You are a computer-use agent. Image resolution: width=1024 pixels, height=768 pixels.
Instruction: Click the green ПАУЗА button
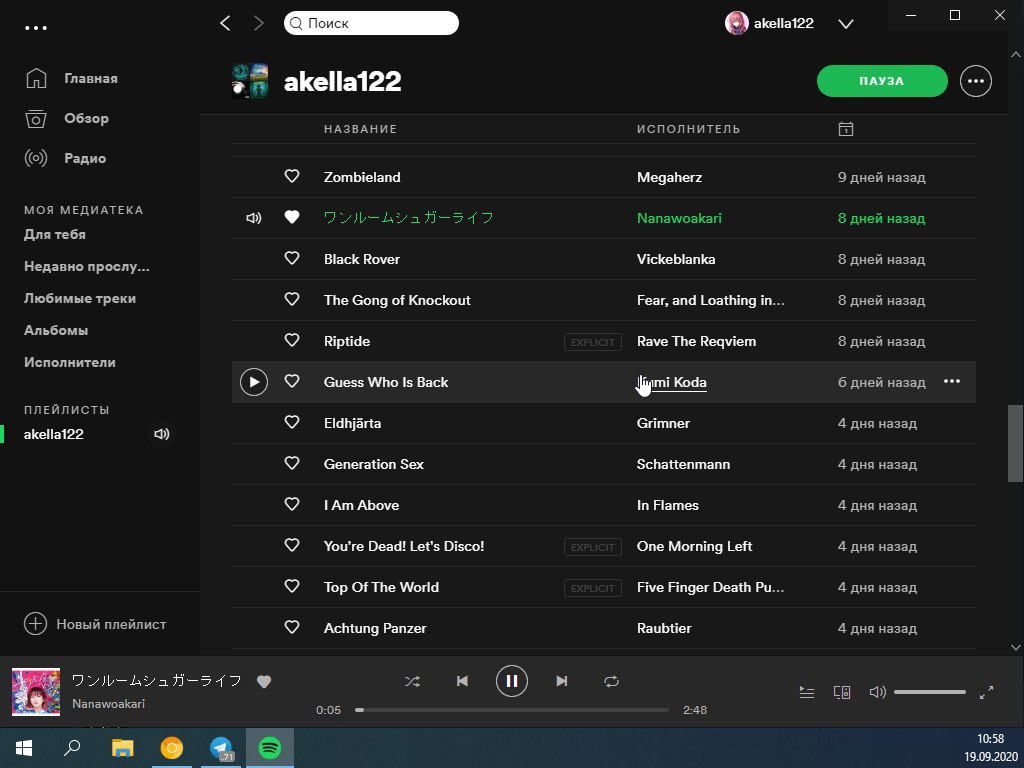coord(882,81)
